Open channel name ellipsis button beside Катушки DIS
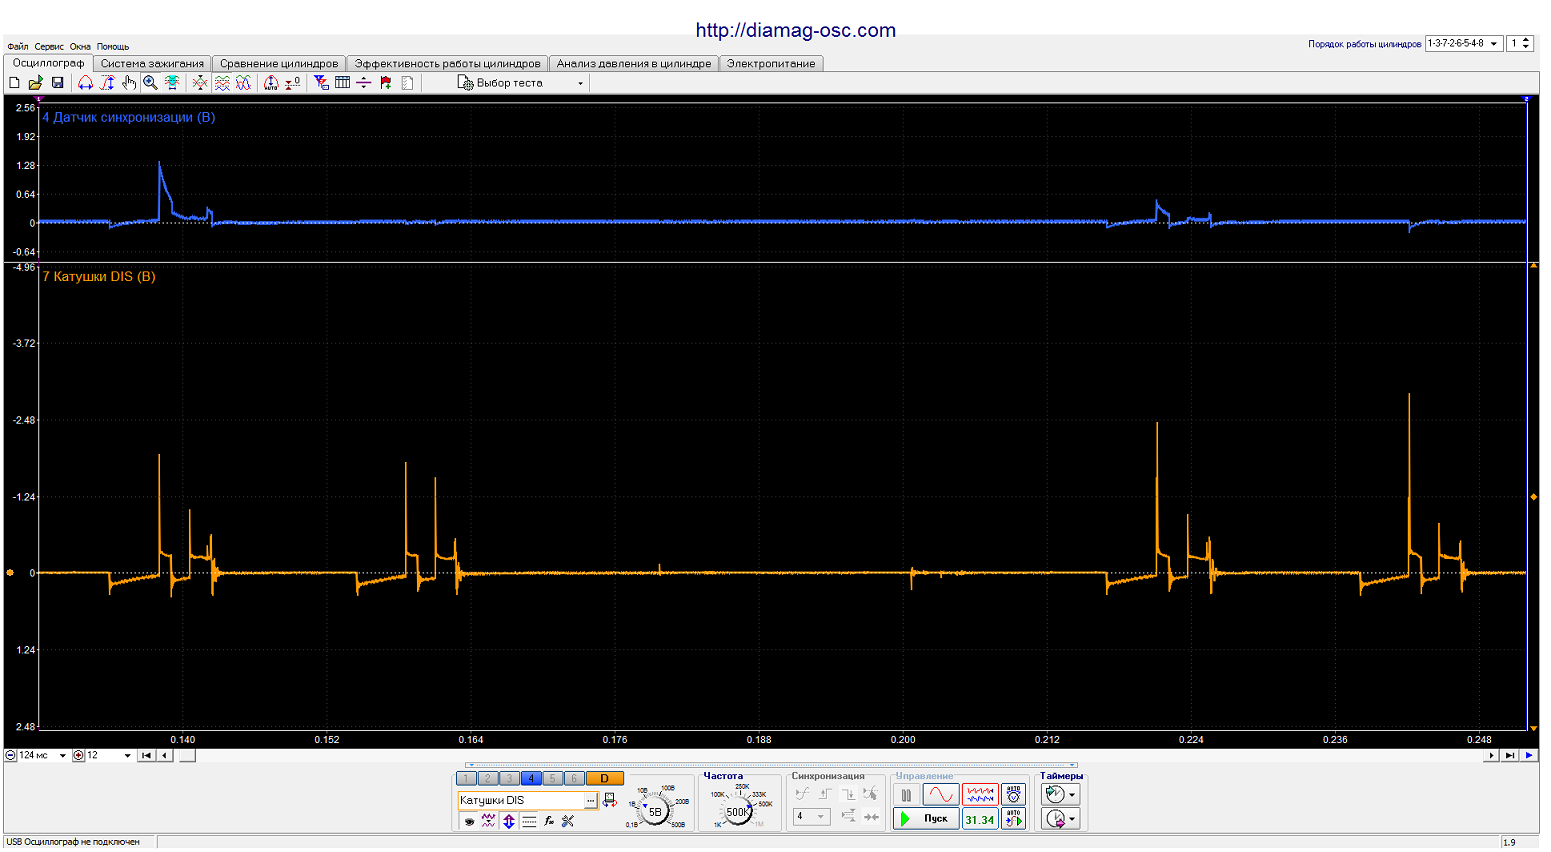Screen dimensions: 1551x852 pyautogui.click(x=590, y=801)
